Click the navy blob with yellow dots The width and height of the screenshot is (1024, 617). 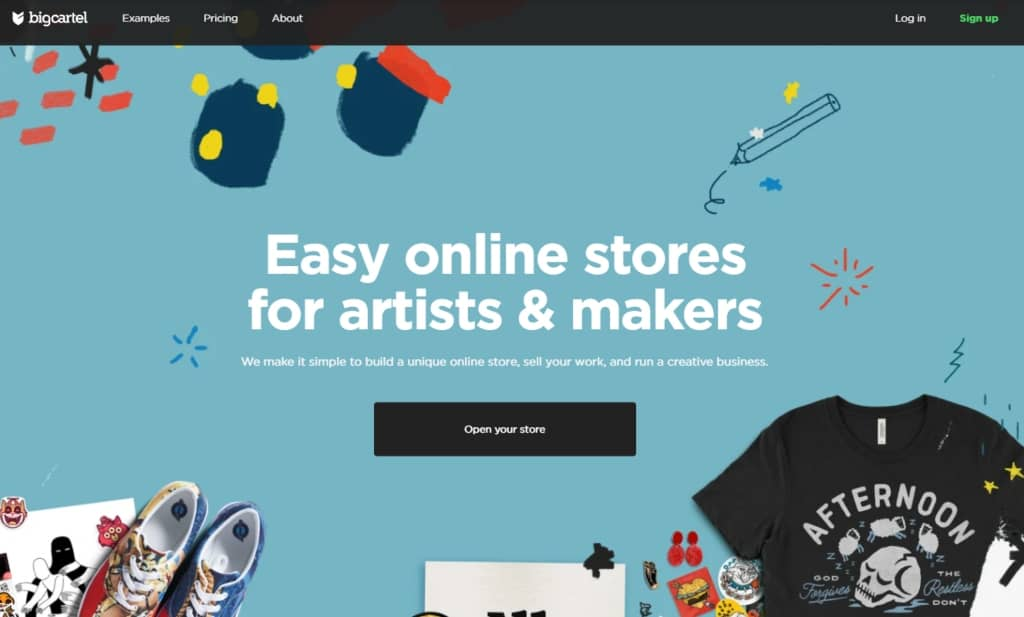point(238,133)
